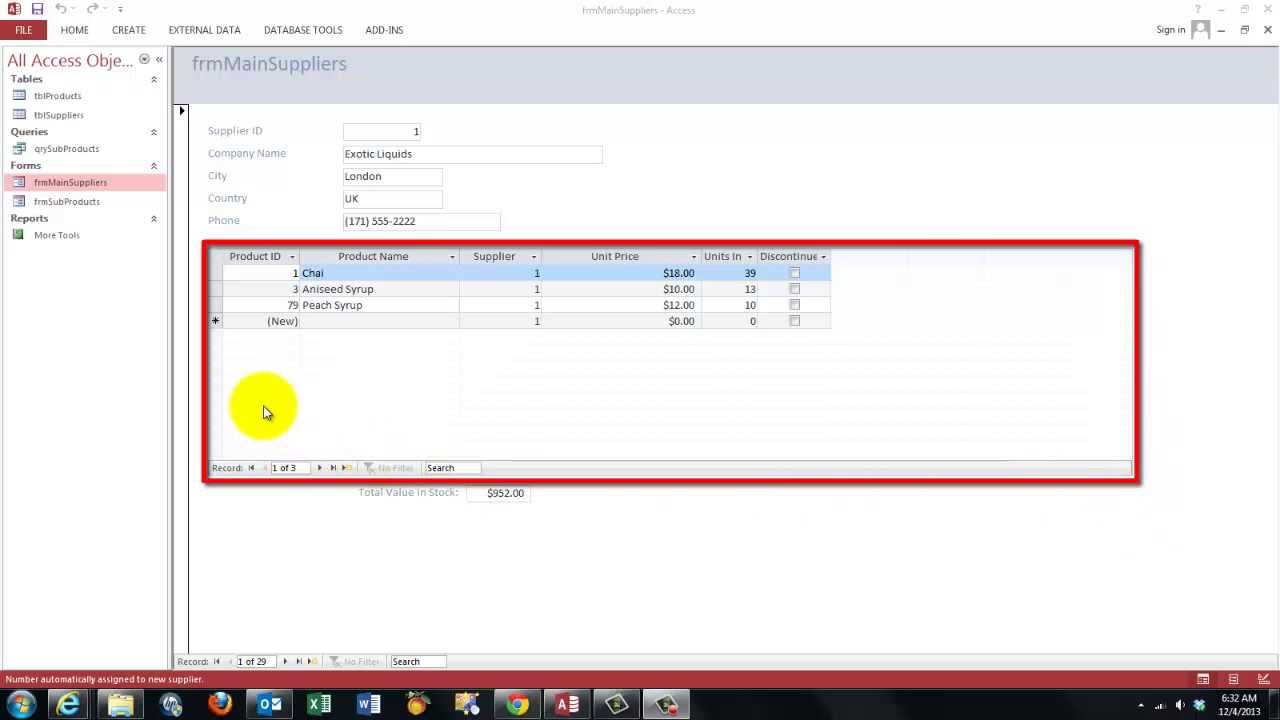Go to first record in main form navigator
Viewport: 1280px width, 720px height.
(x=216, y=662)
